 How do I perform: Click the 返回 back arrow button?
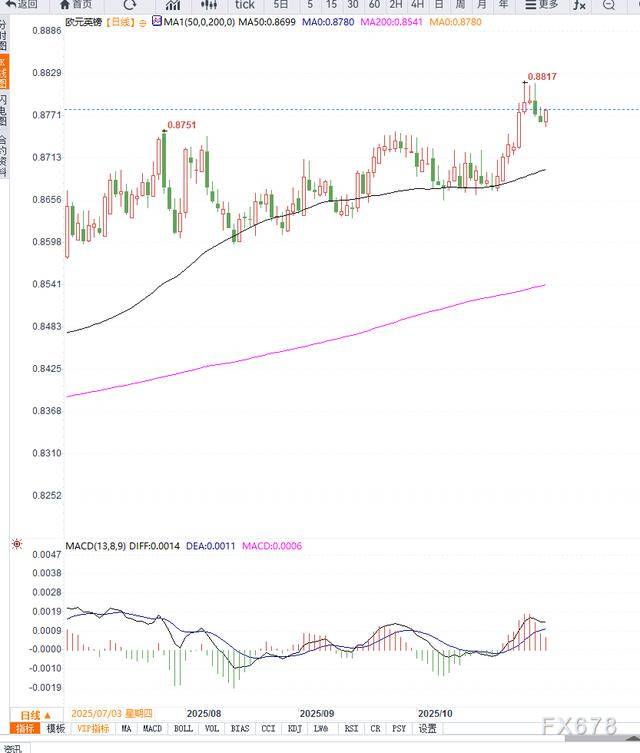pyautogui.click(x=21, y=4)
